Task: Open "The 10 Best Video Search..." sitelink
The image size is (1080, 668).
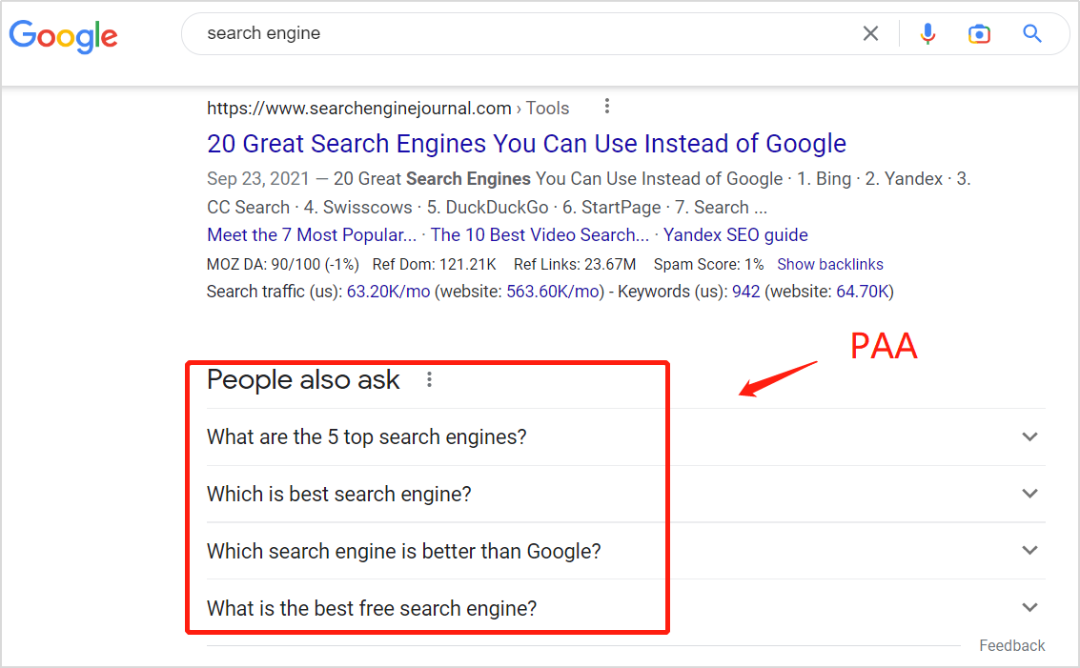Action: tap(540, 235)
